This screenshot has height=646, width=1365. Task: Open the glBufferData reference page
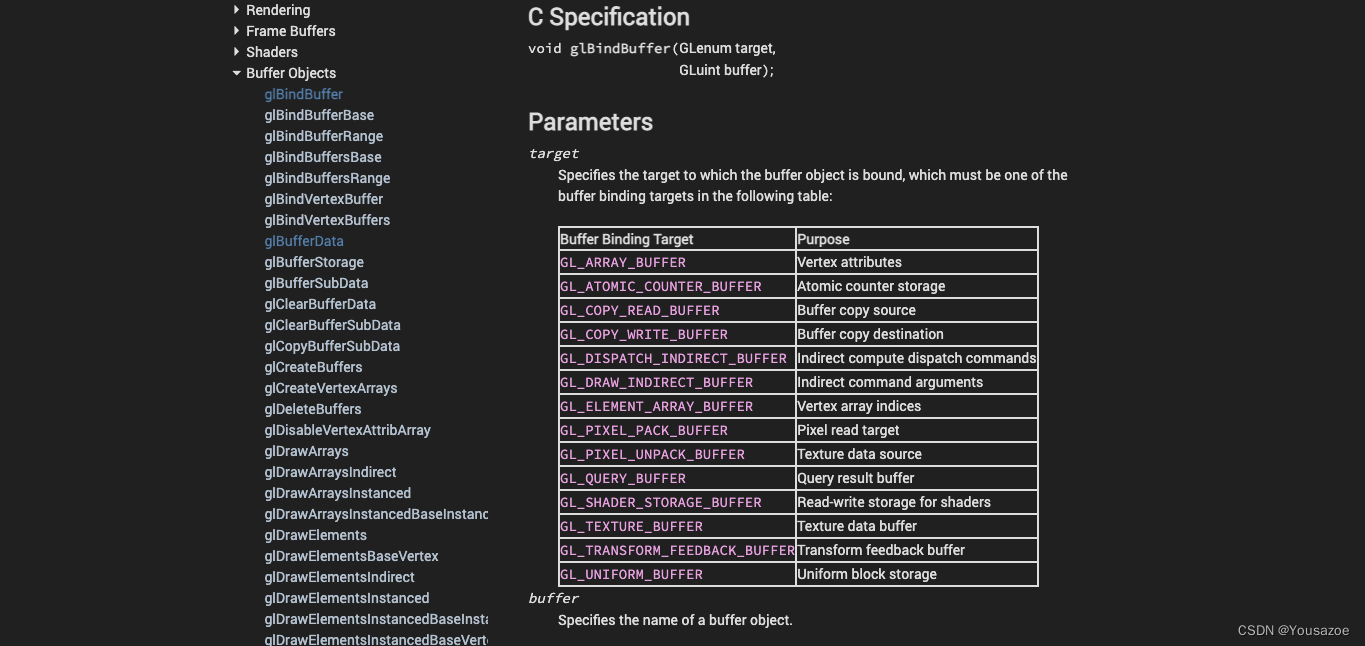[x=304, y=241]
